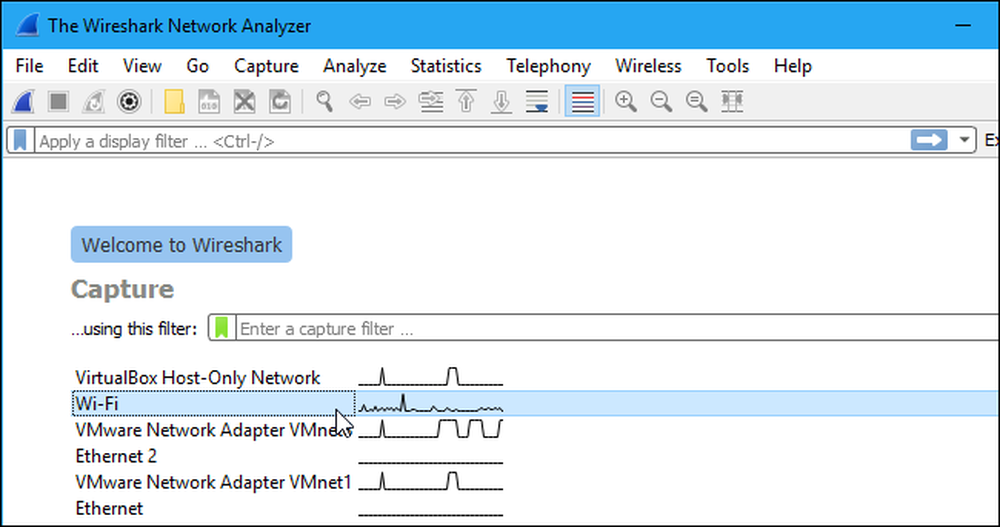This screenshot has width=1000, height=527.
Task: Open the Wireless menu
Action: 648,66
